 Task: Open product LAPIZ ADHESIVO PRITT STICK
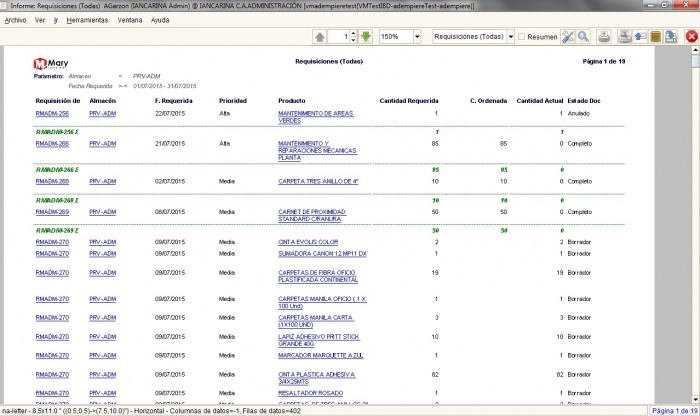(x=319, y=340)
